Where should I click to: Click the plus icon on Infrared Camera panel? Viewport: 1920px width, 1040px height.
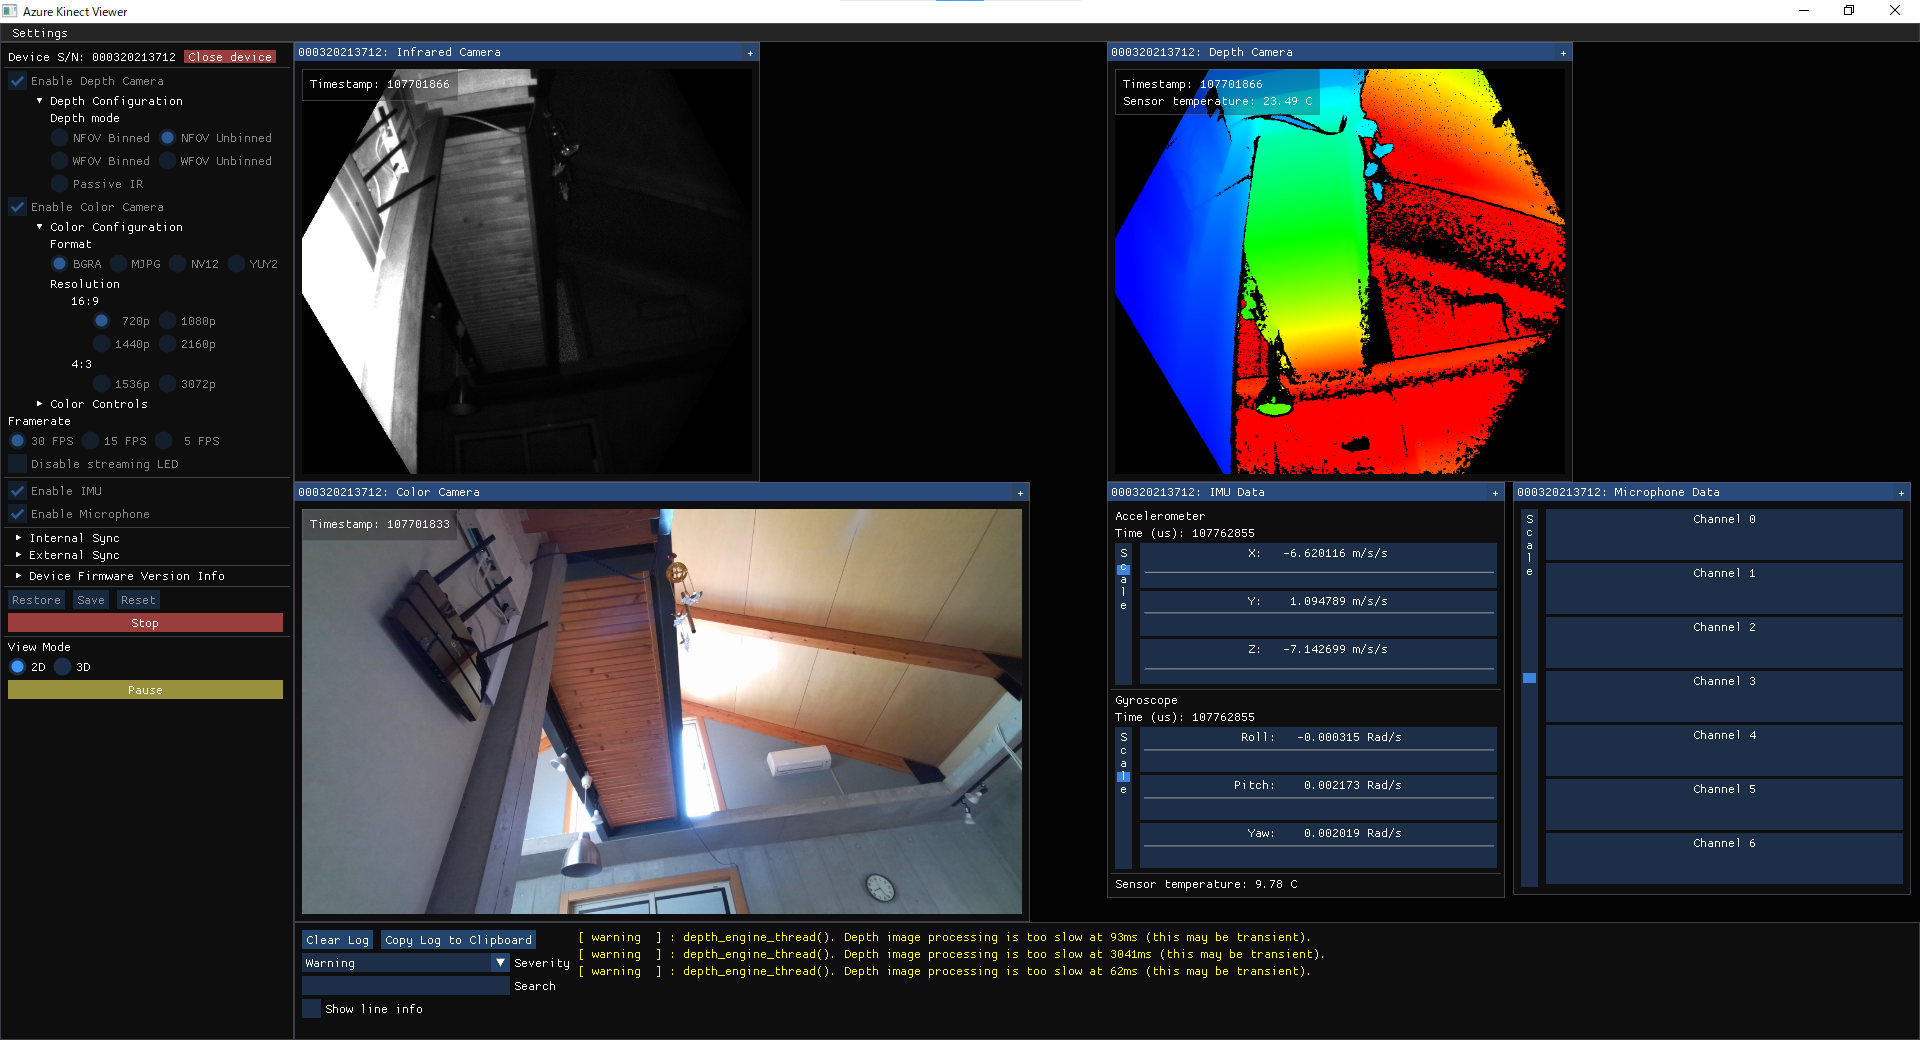click(750, 53)
